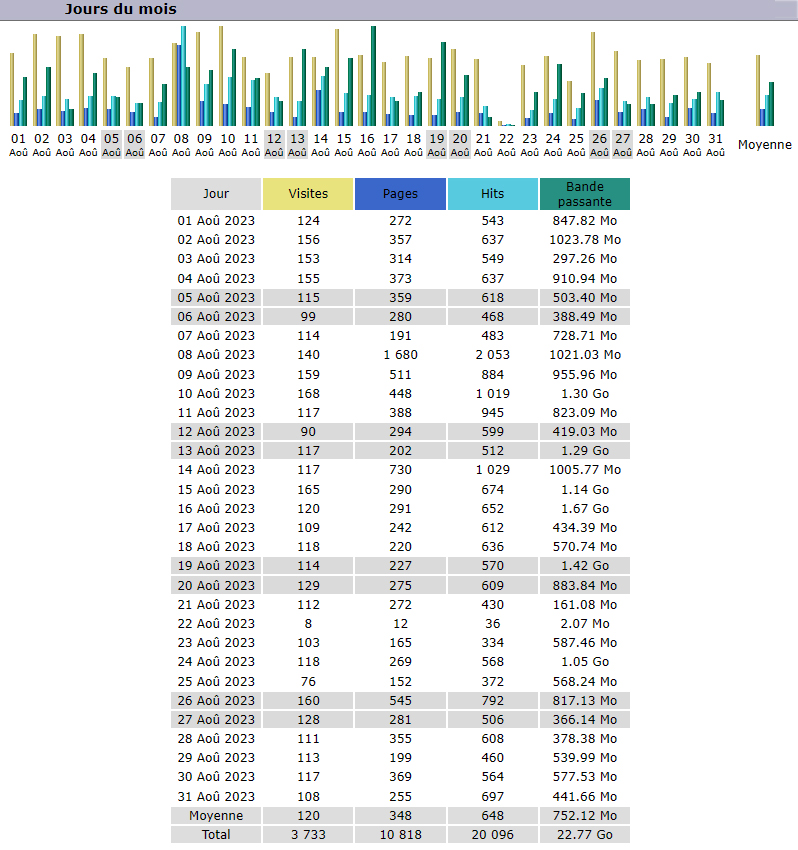Click visits value 90 for 12 Aoû
Screen dimensions: 798x850
308,432
